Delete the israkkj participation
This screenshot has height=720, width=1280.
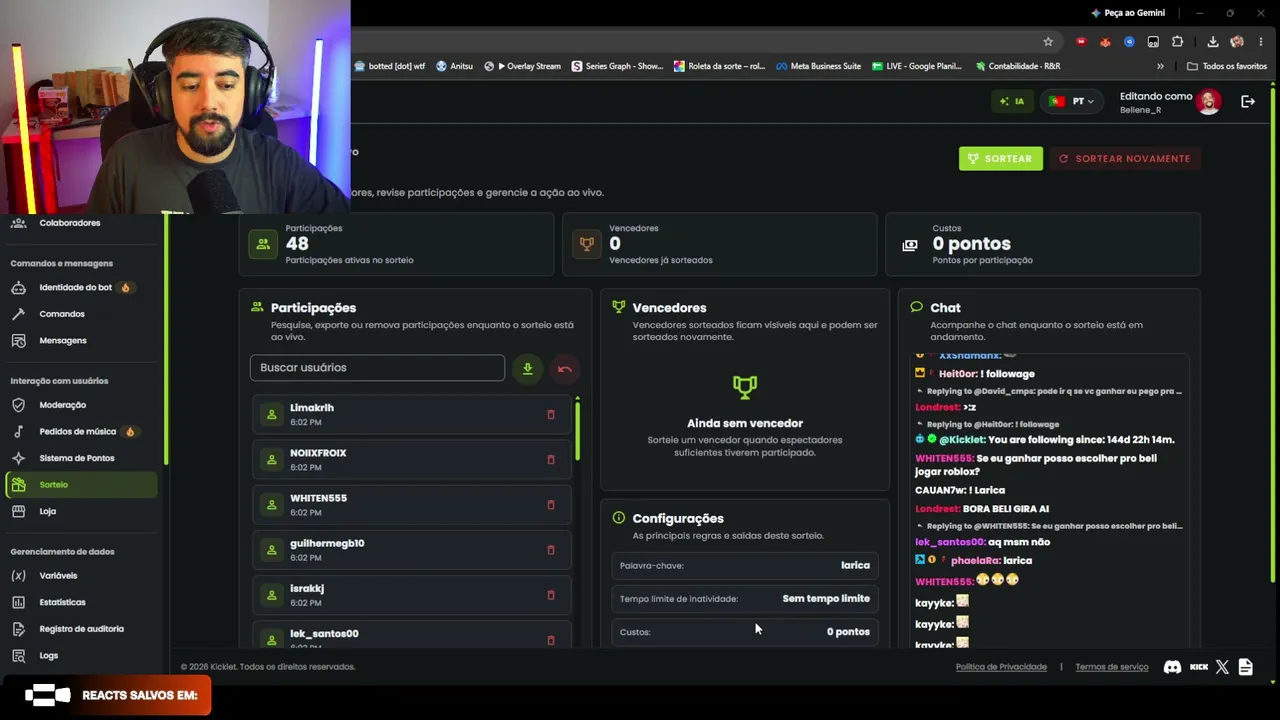(551, 595)
